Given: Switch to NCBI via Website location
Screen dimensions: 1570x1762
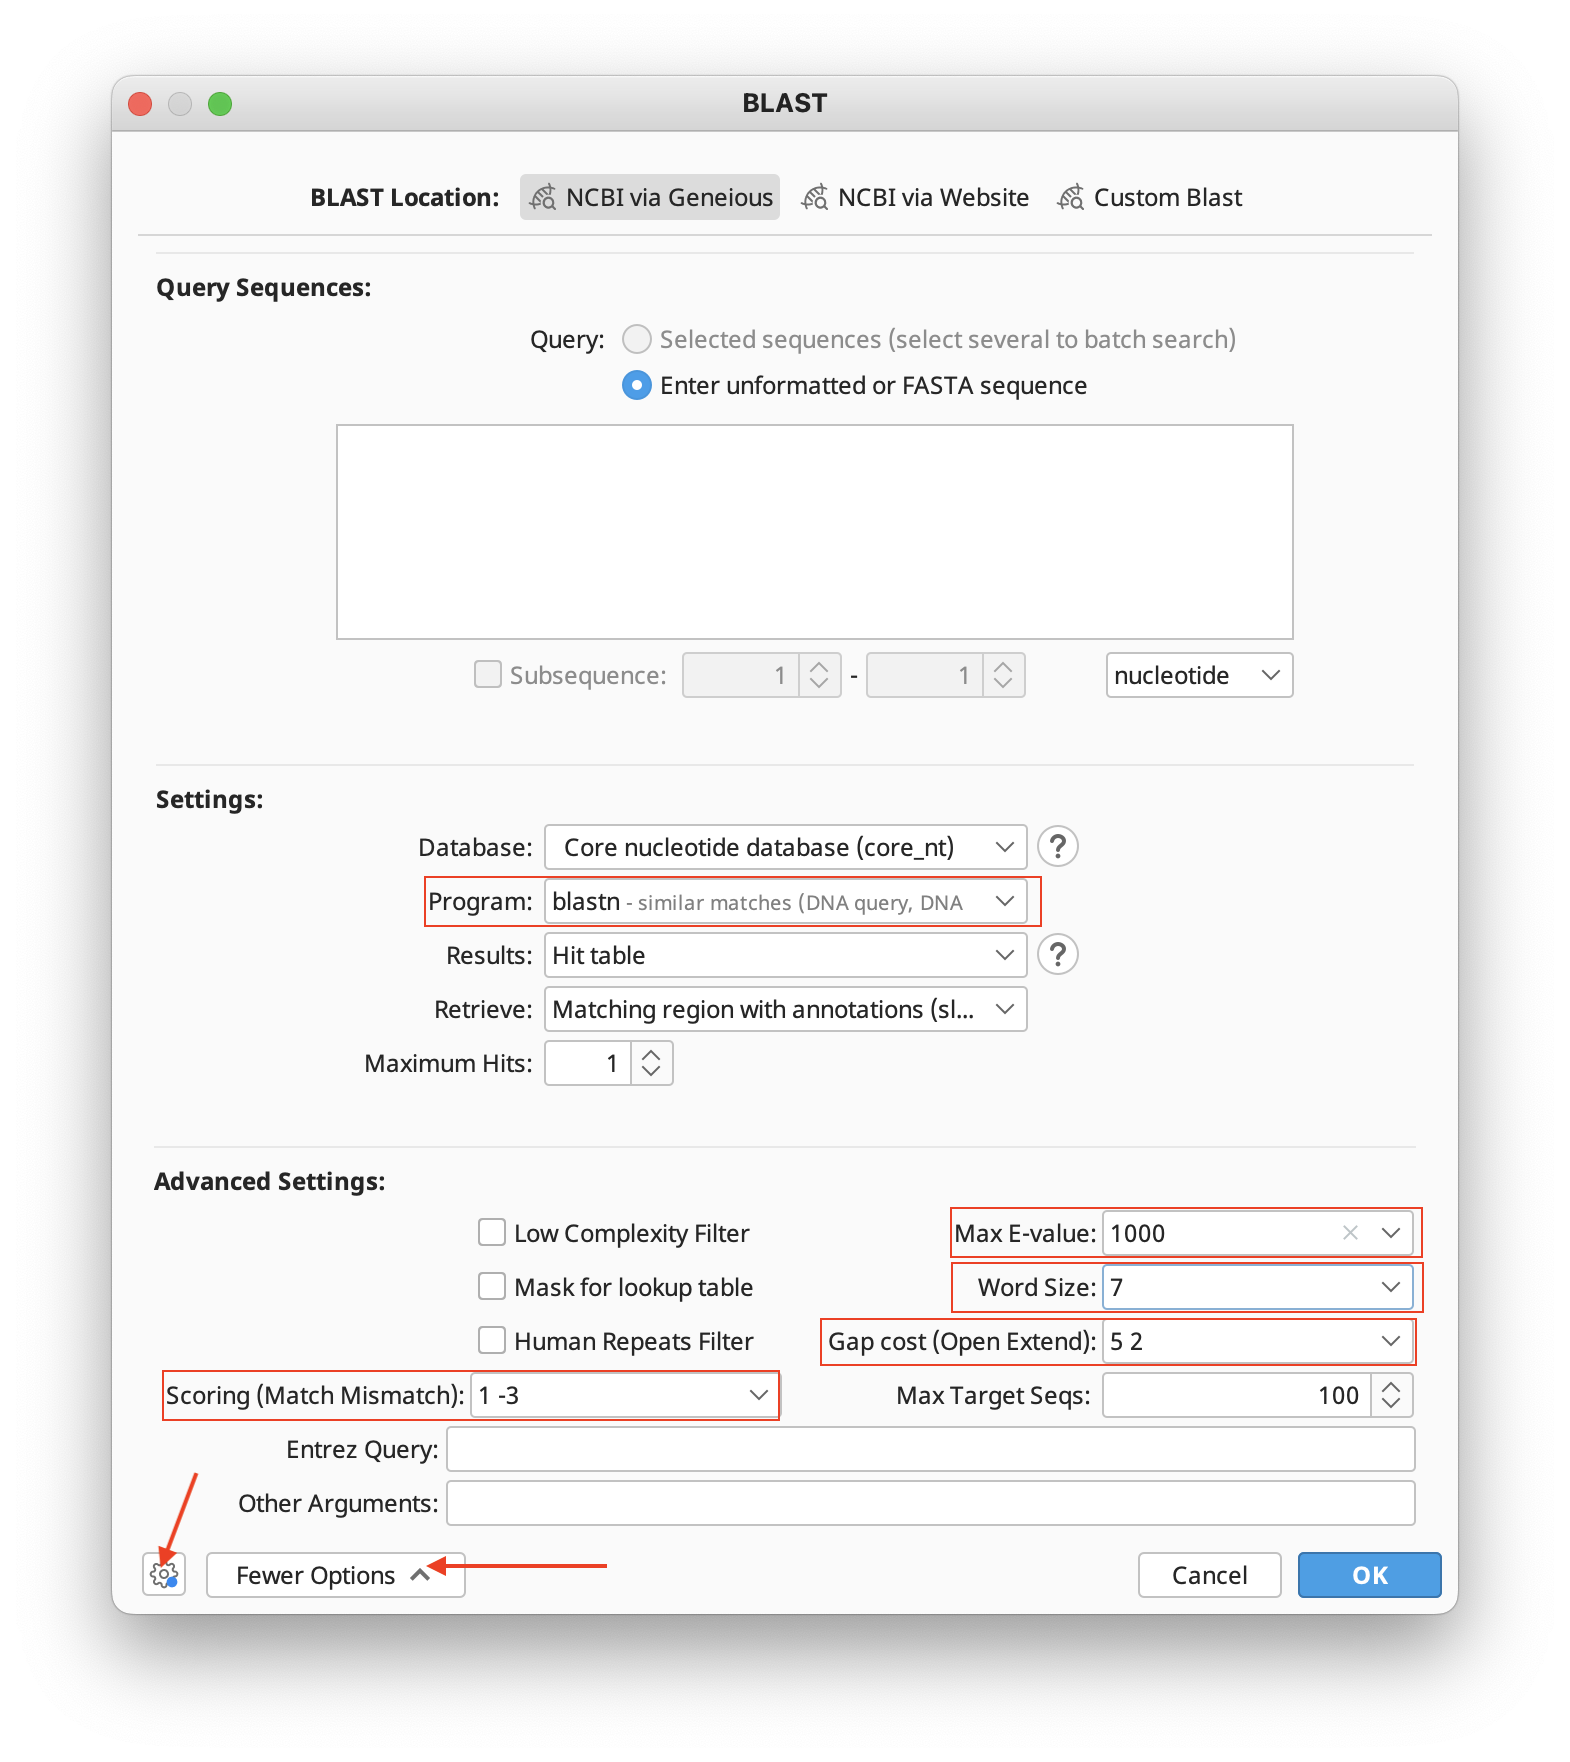Looking at the screenshot, I should coord(915,197).
